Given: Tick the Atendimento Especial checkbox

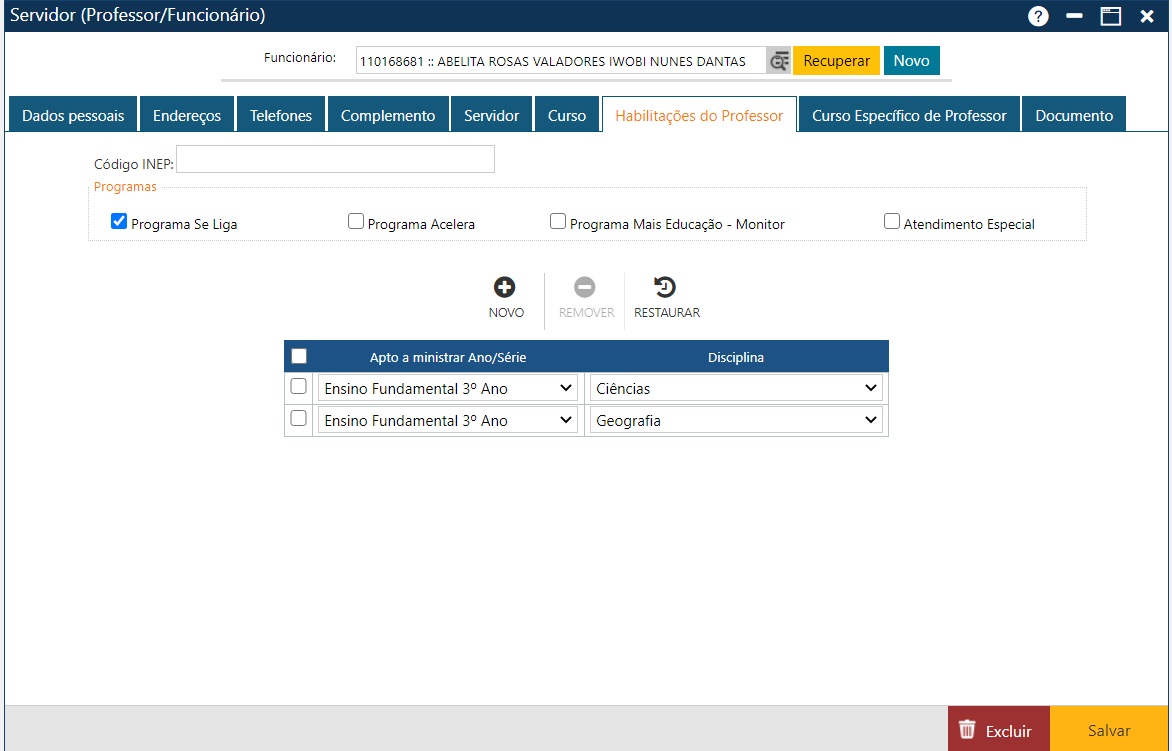Looking at the screenshot, I should click(892, 222).
